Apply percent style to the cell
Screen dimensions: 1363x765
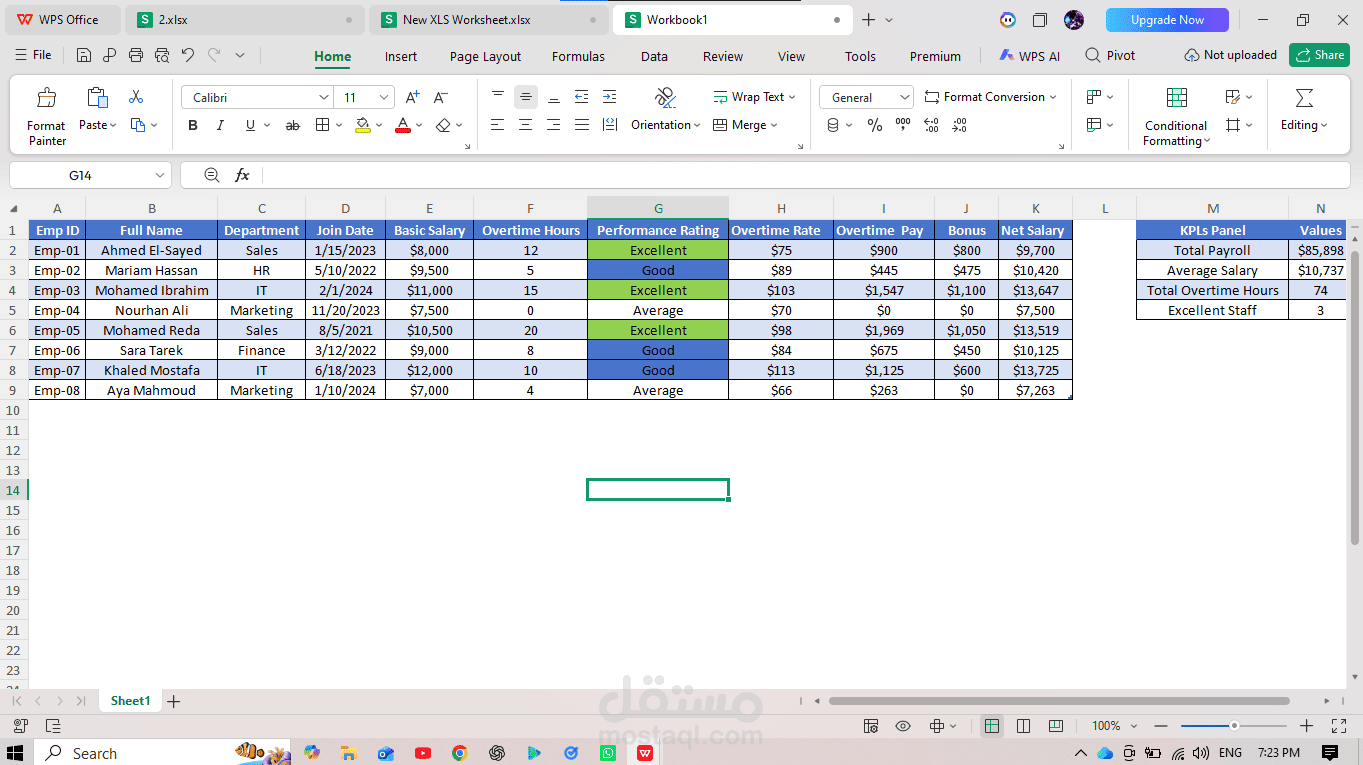[875, 125]
